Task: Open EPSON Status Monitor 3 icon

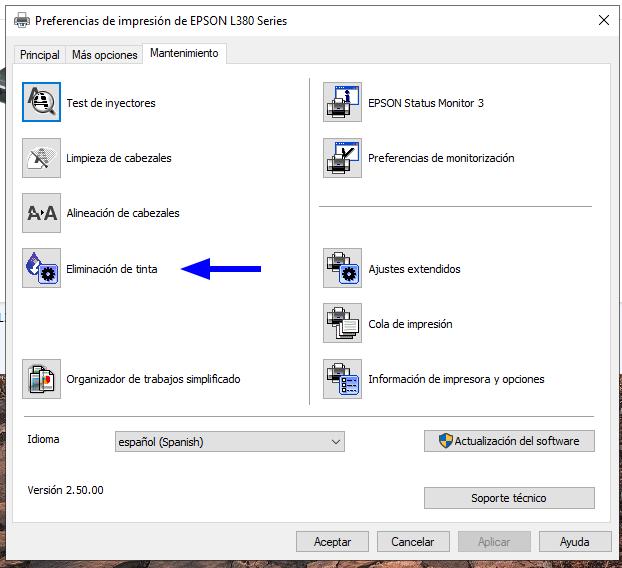Action: pos(342,102)
